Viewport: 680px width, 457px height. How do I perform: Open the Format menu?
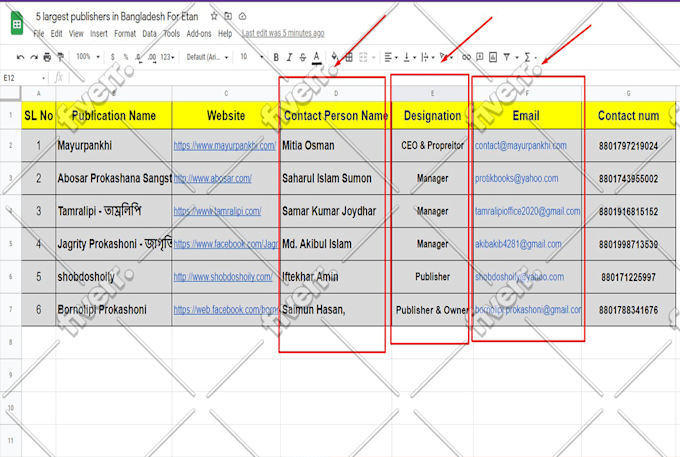tap(125, 33)
